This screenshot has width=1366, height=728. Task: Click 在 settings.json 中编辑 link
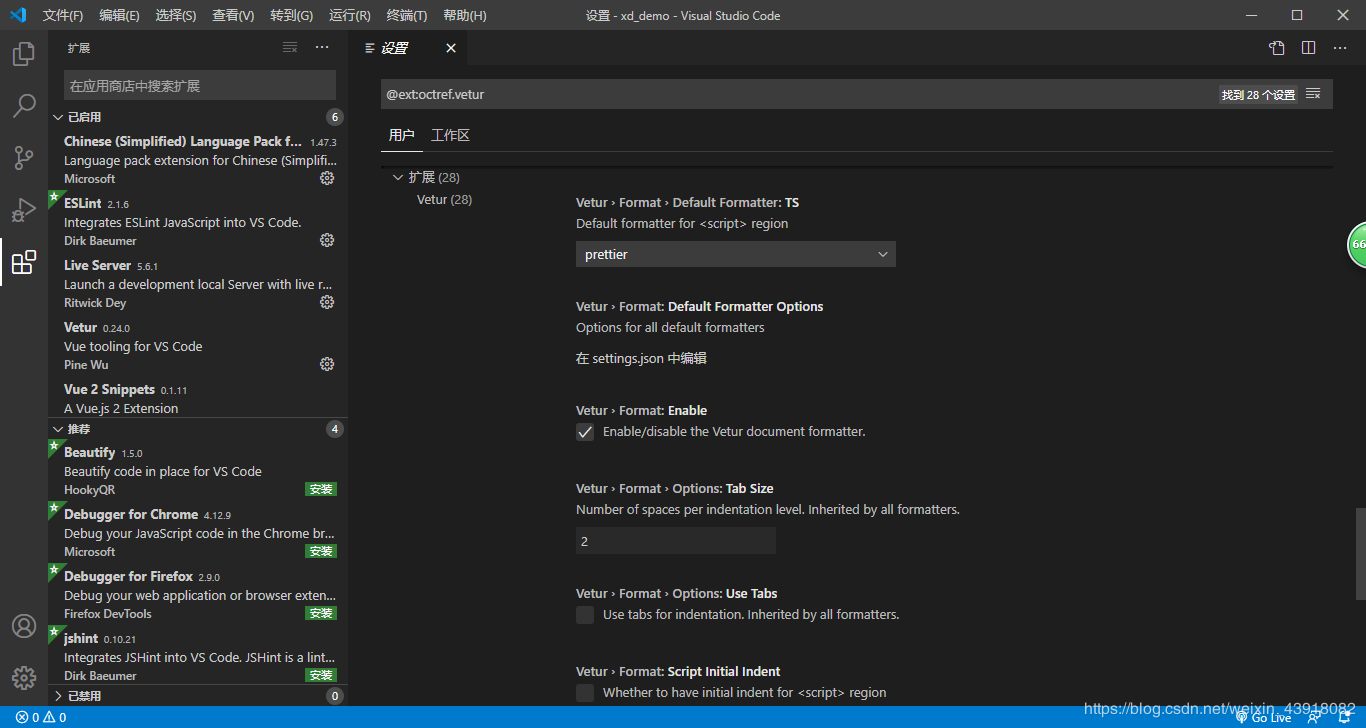pyautogui.click(x=641, y=358)
